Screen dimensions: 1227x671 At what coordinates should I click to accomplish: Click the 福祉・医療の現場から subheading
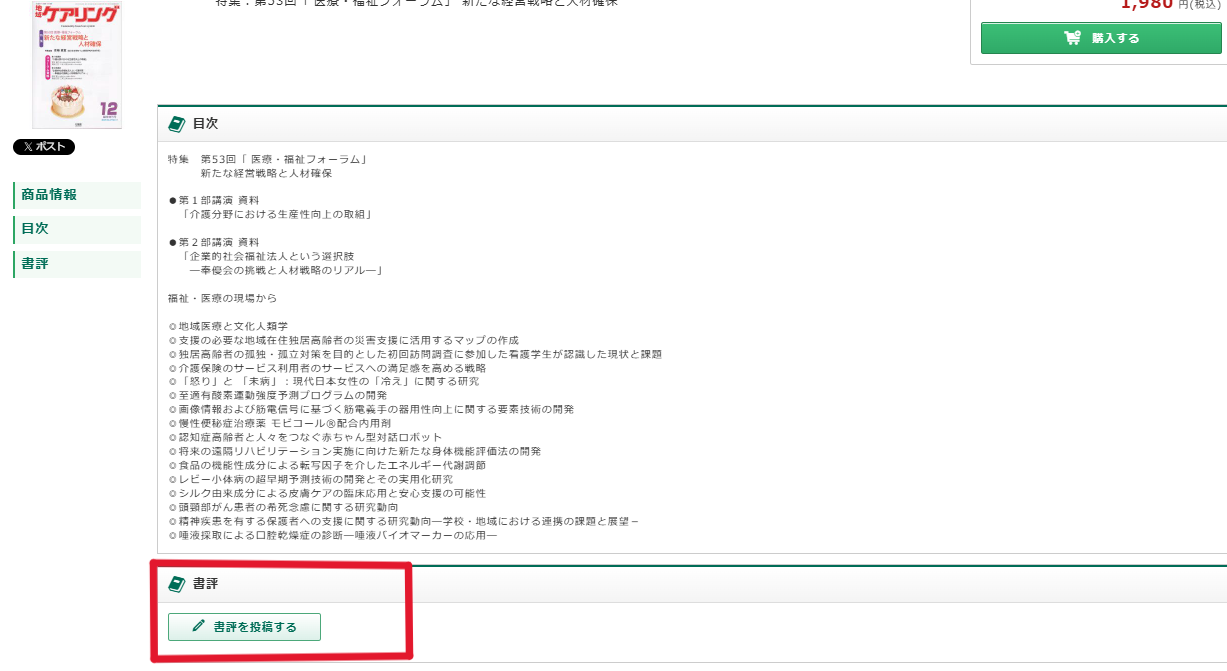pyautogui.click(x=222, y=298)
